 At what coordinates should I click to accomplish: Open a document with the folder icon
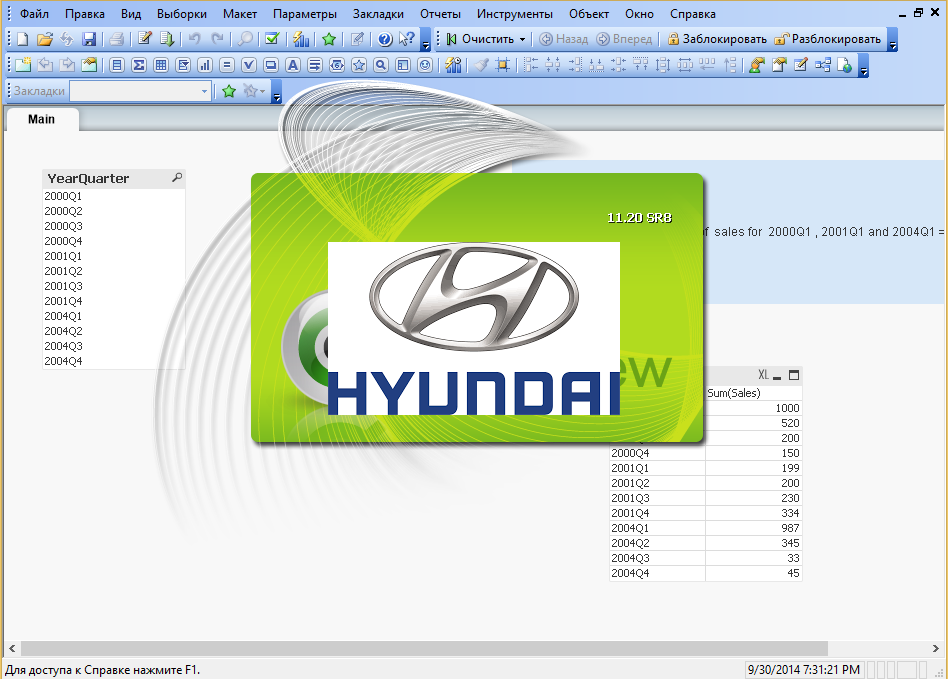pos(45,39)
